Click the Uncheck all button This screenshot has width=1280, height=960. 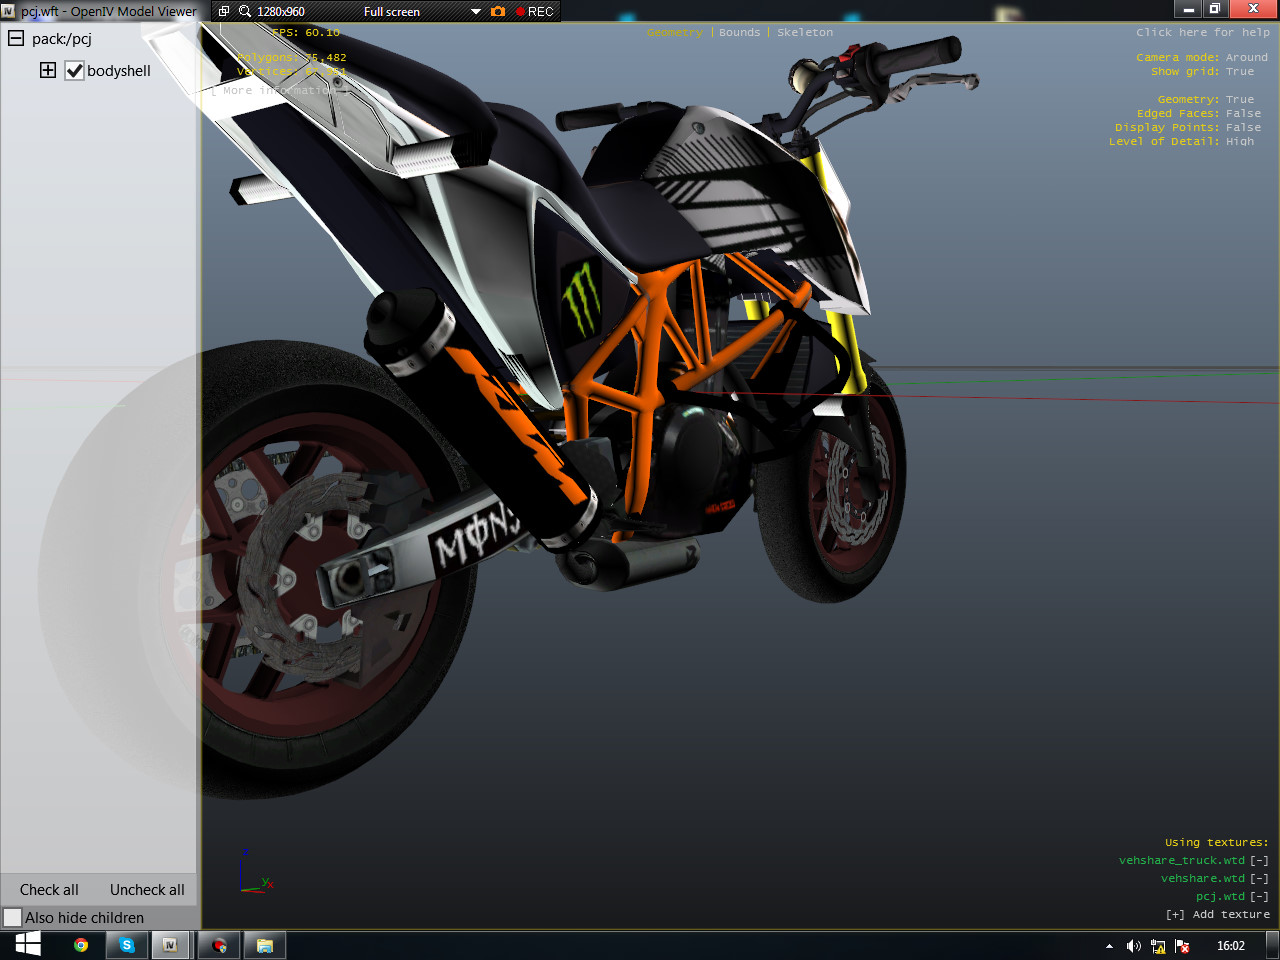147,889
